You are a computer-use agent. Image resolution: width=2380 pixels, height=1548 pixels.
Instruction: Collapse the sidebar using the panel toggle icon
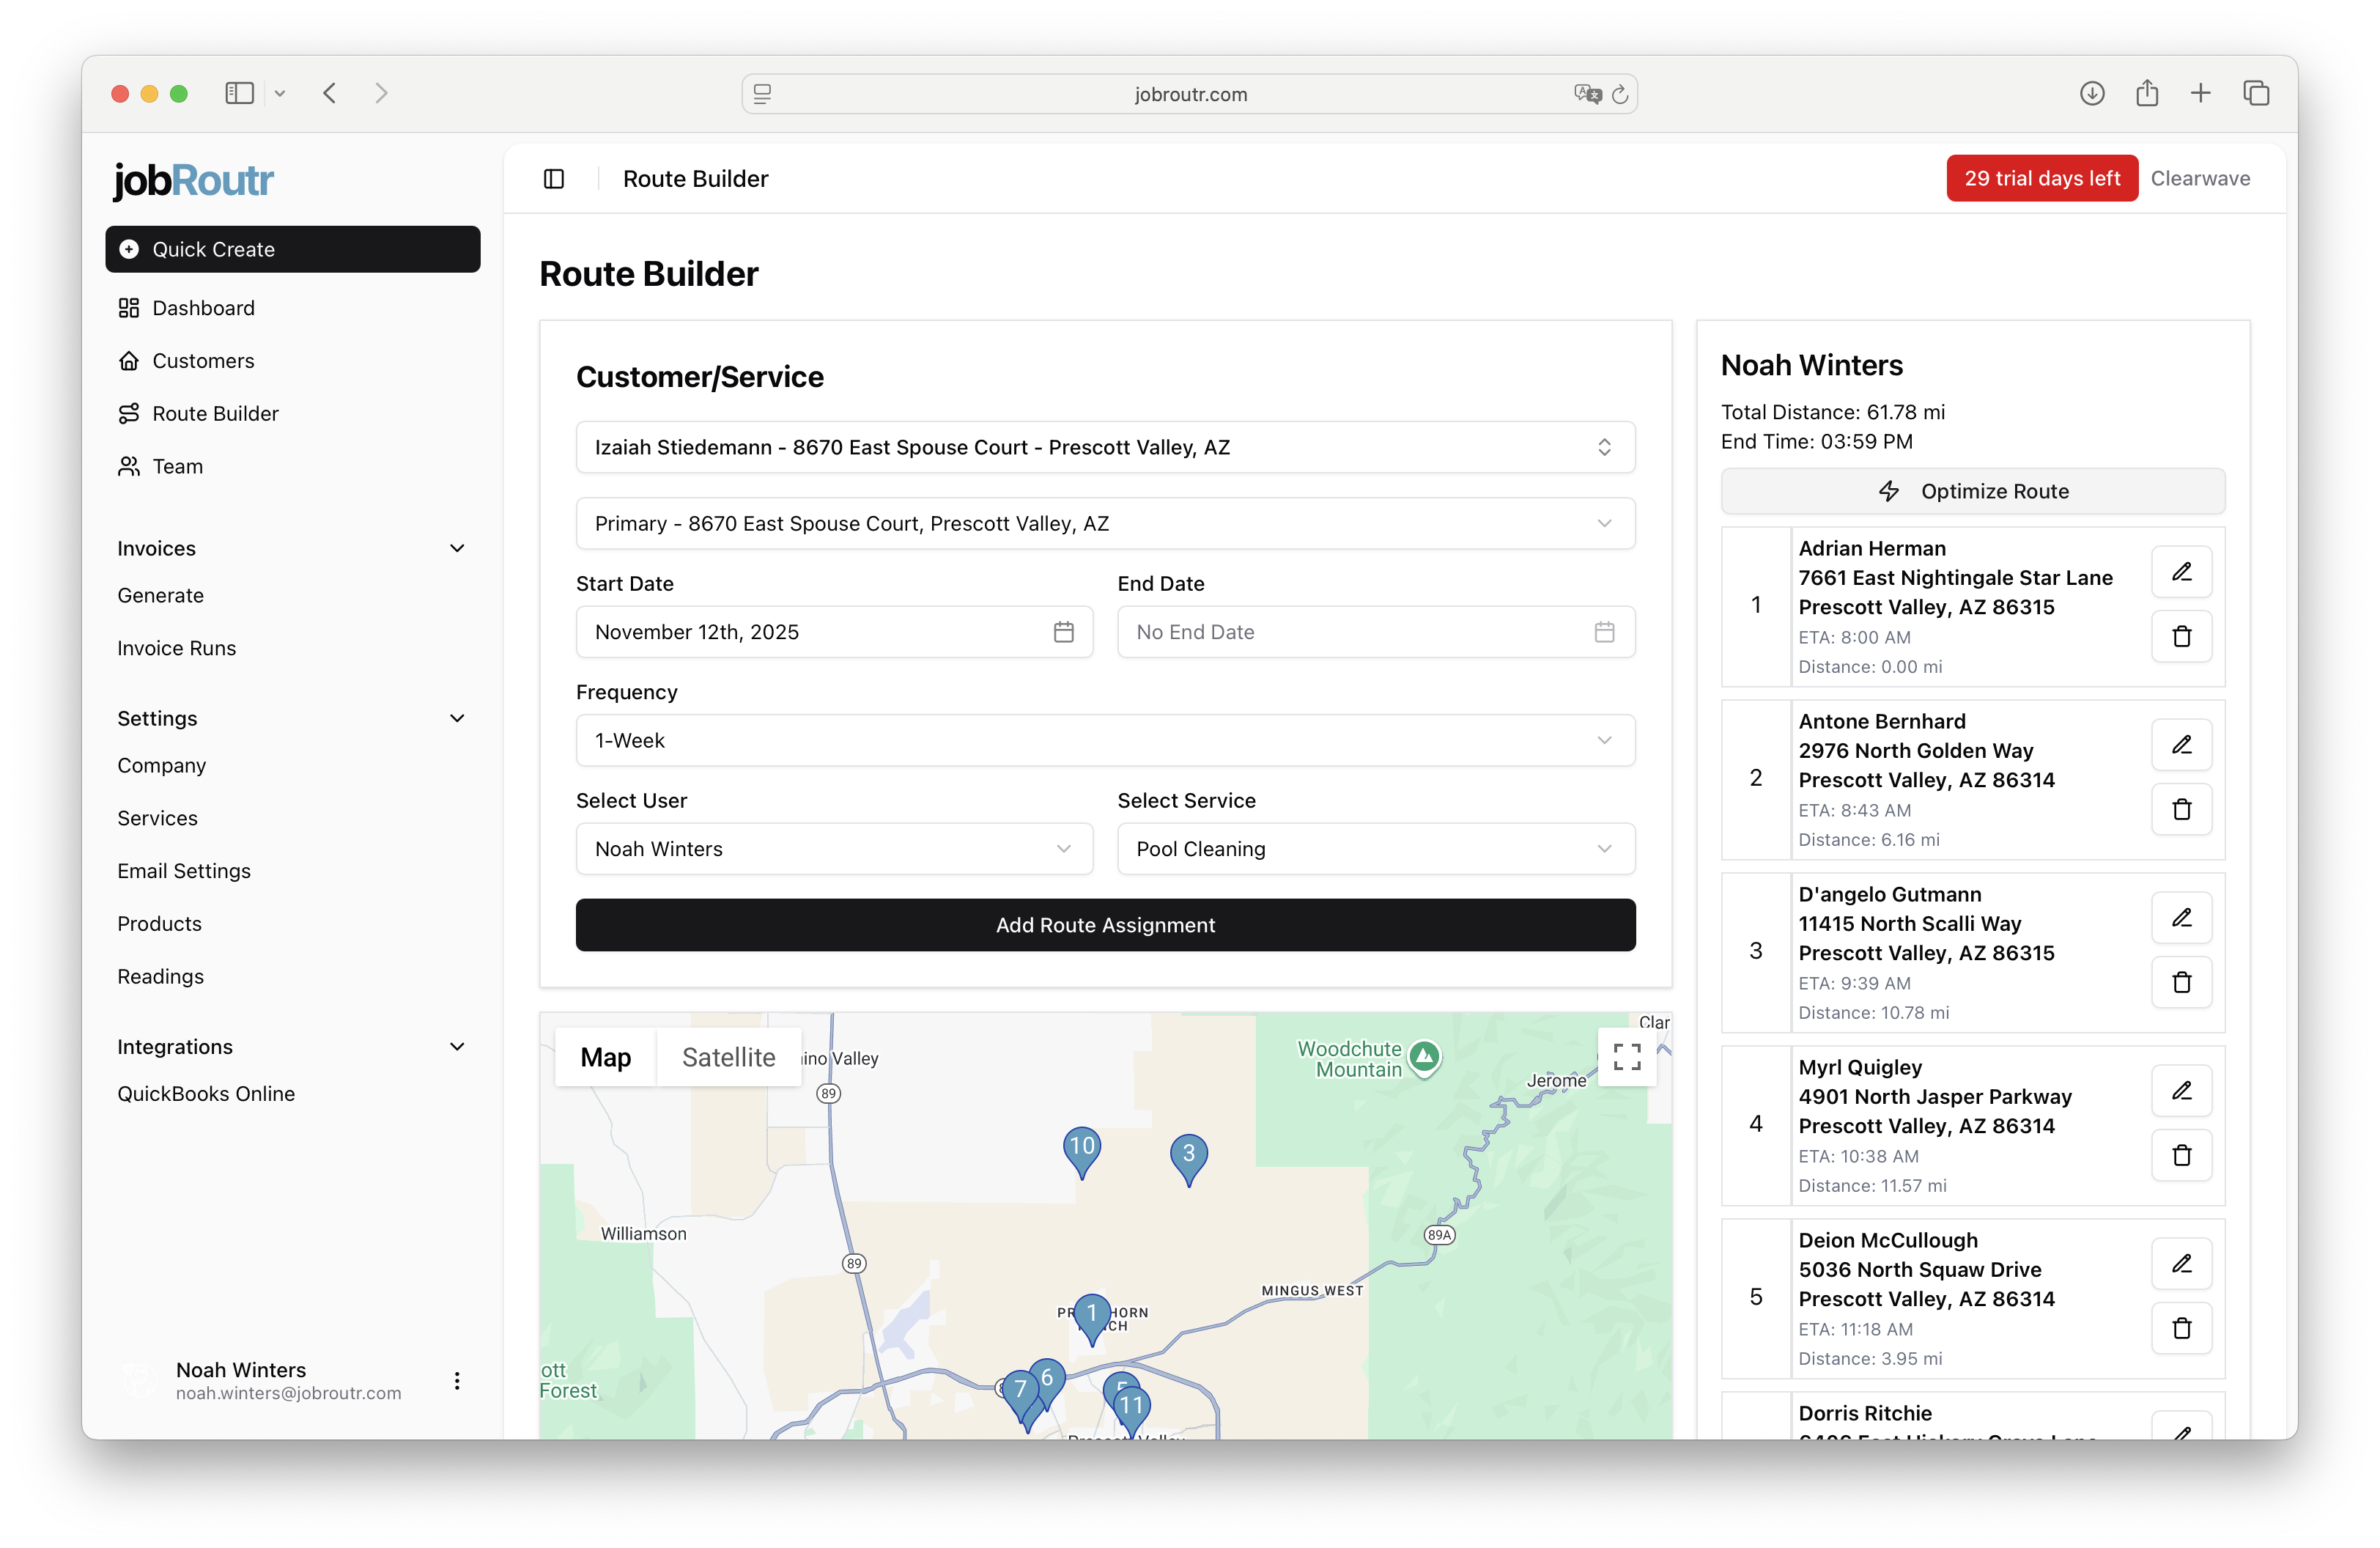tap(554, 178)
